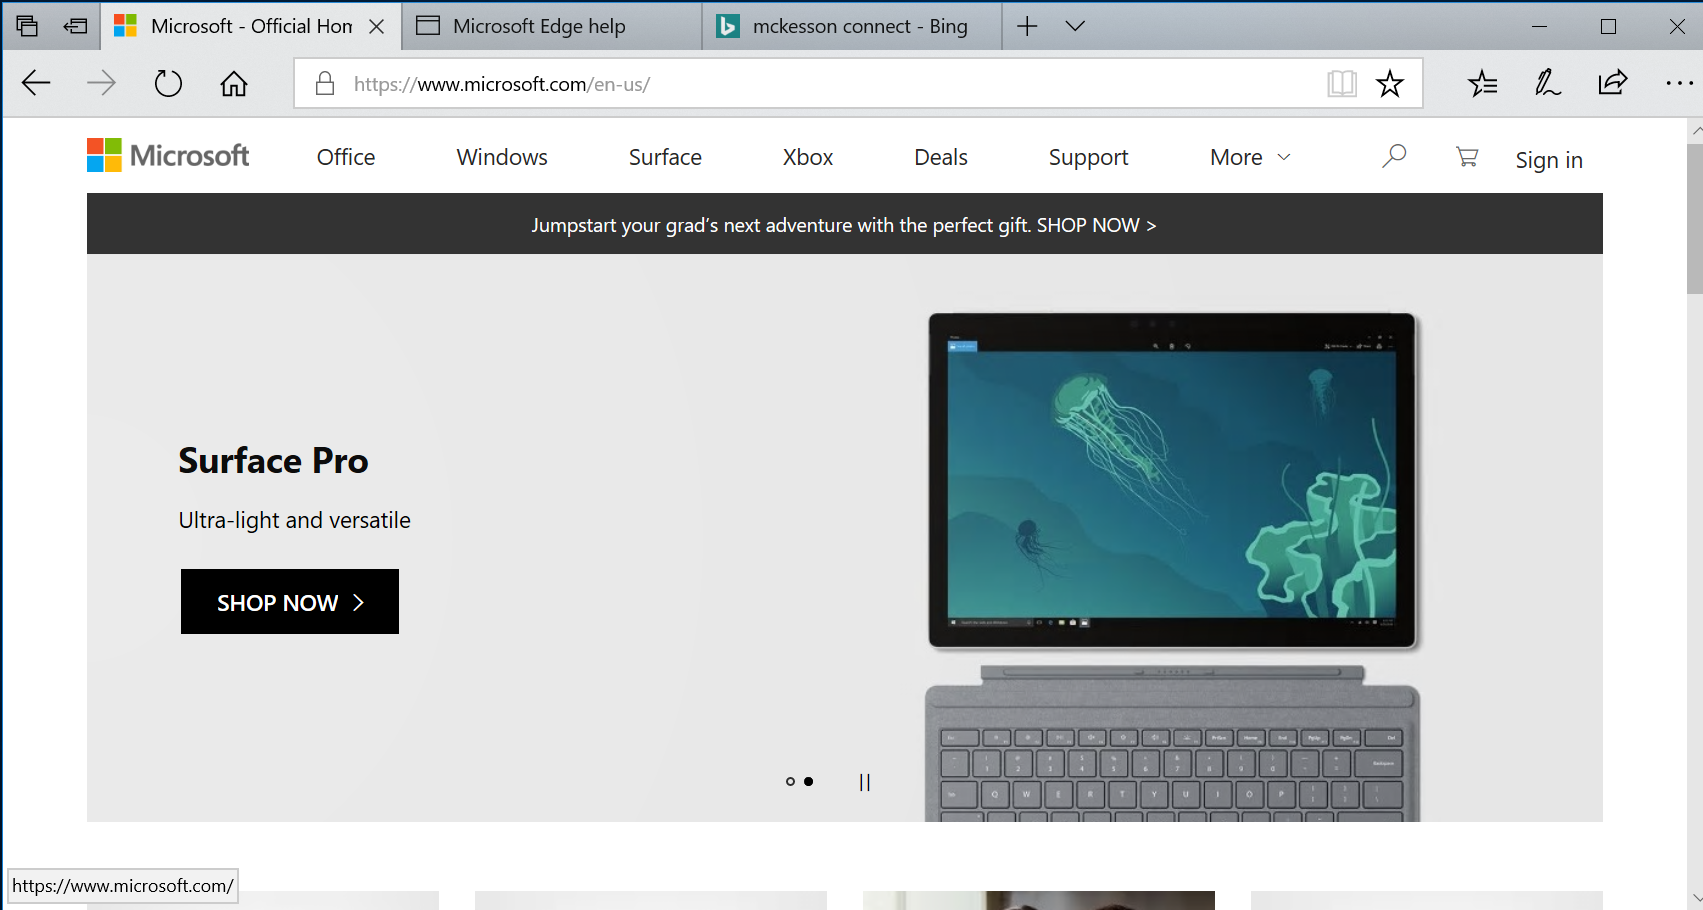Show tab previews chevron

click(x=1075, y=26)
